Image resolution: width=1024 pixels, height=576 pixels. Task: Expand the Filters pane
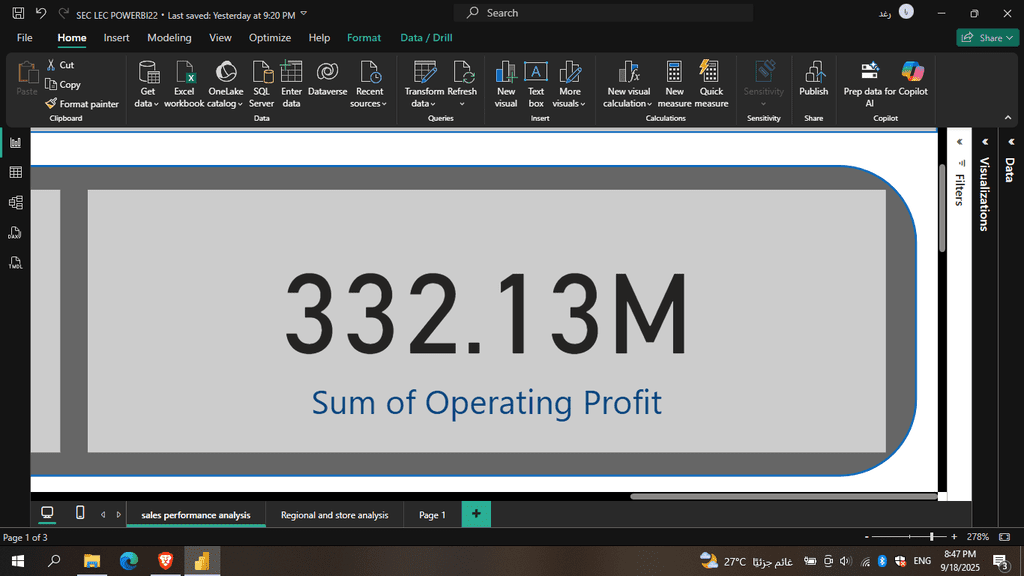tap(959, 142)
